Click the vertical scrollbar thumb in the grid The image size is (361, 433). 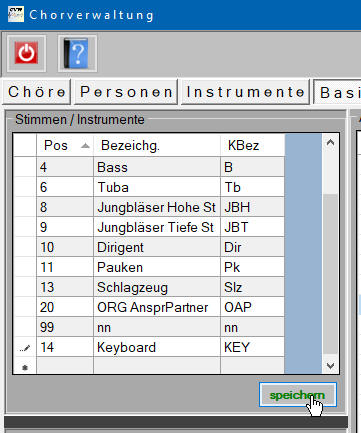pos(330,273)
